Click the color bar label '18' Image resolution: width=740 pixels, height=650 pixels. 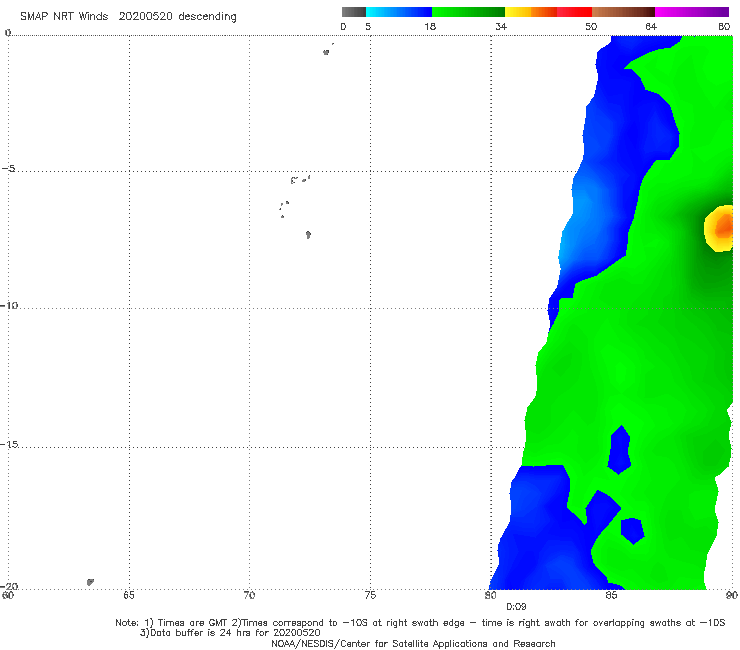coord(430,26)
